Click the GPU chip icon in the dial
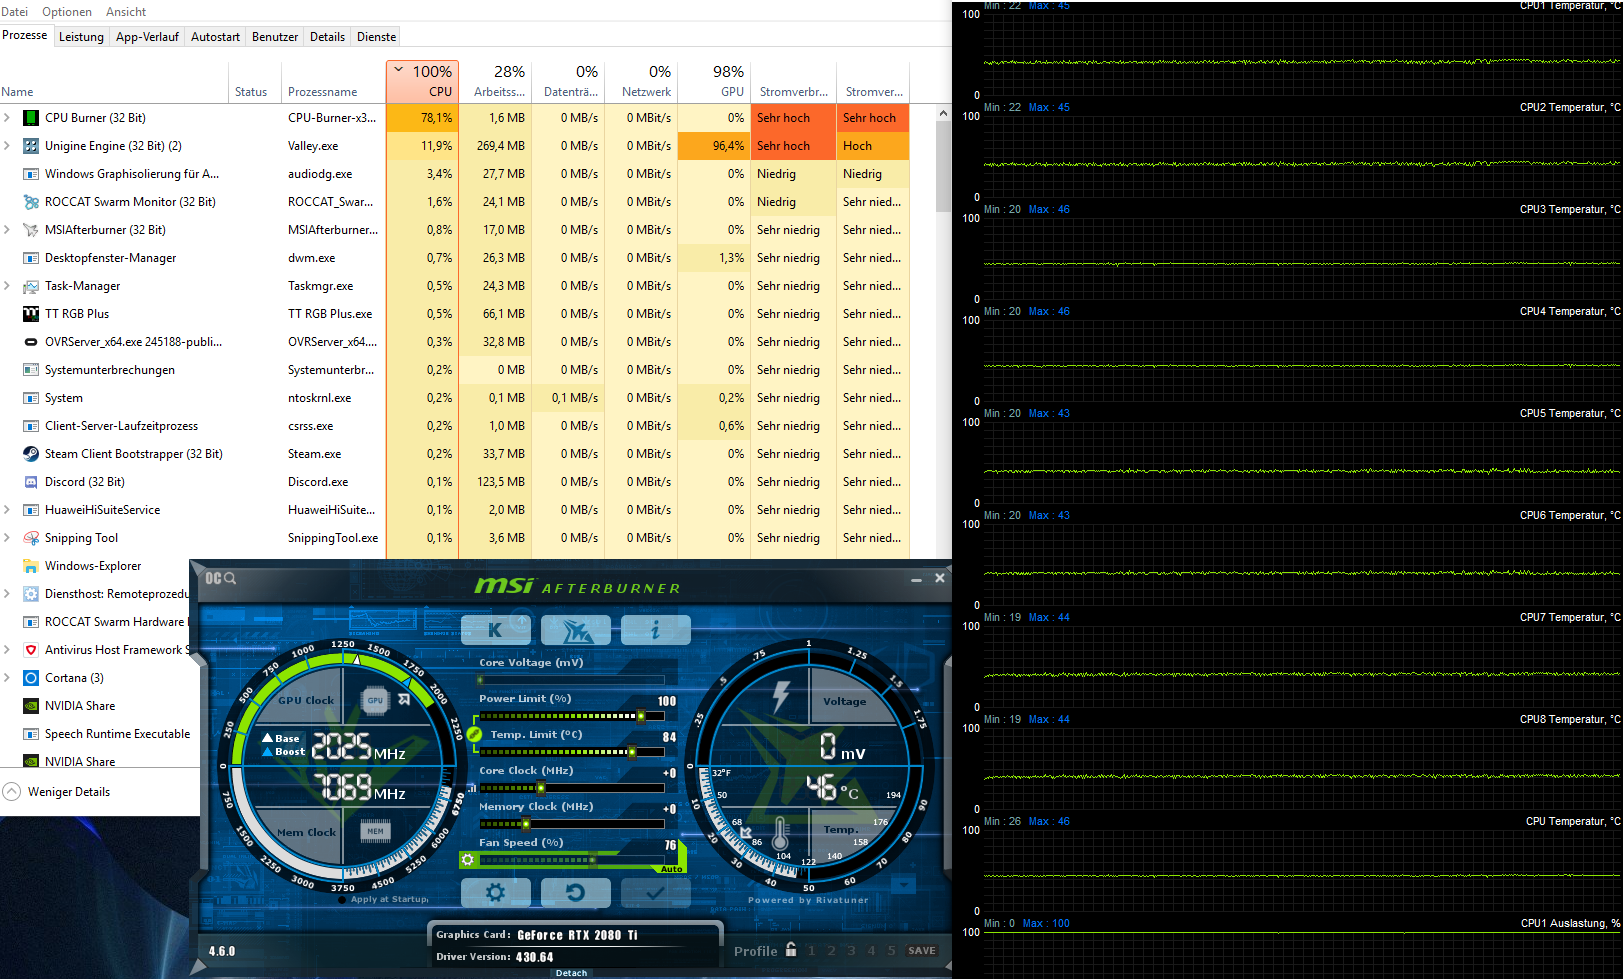1623x979 pixels. [x=375, y=700]
